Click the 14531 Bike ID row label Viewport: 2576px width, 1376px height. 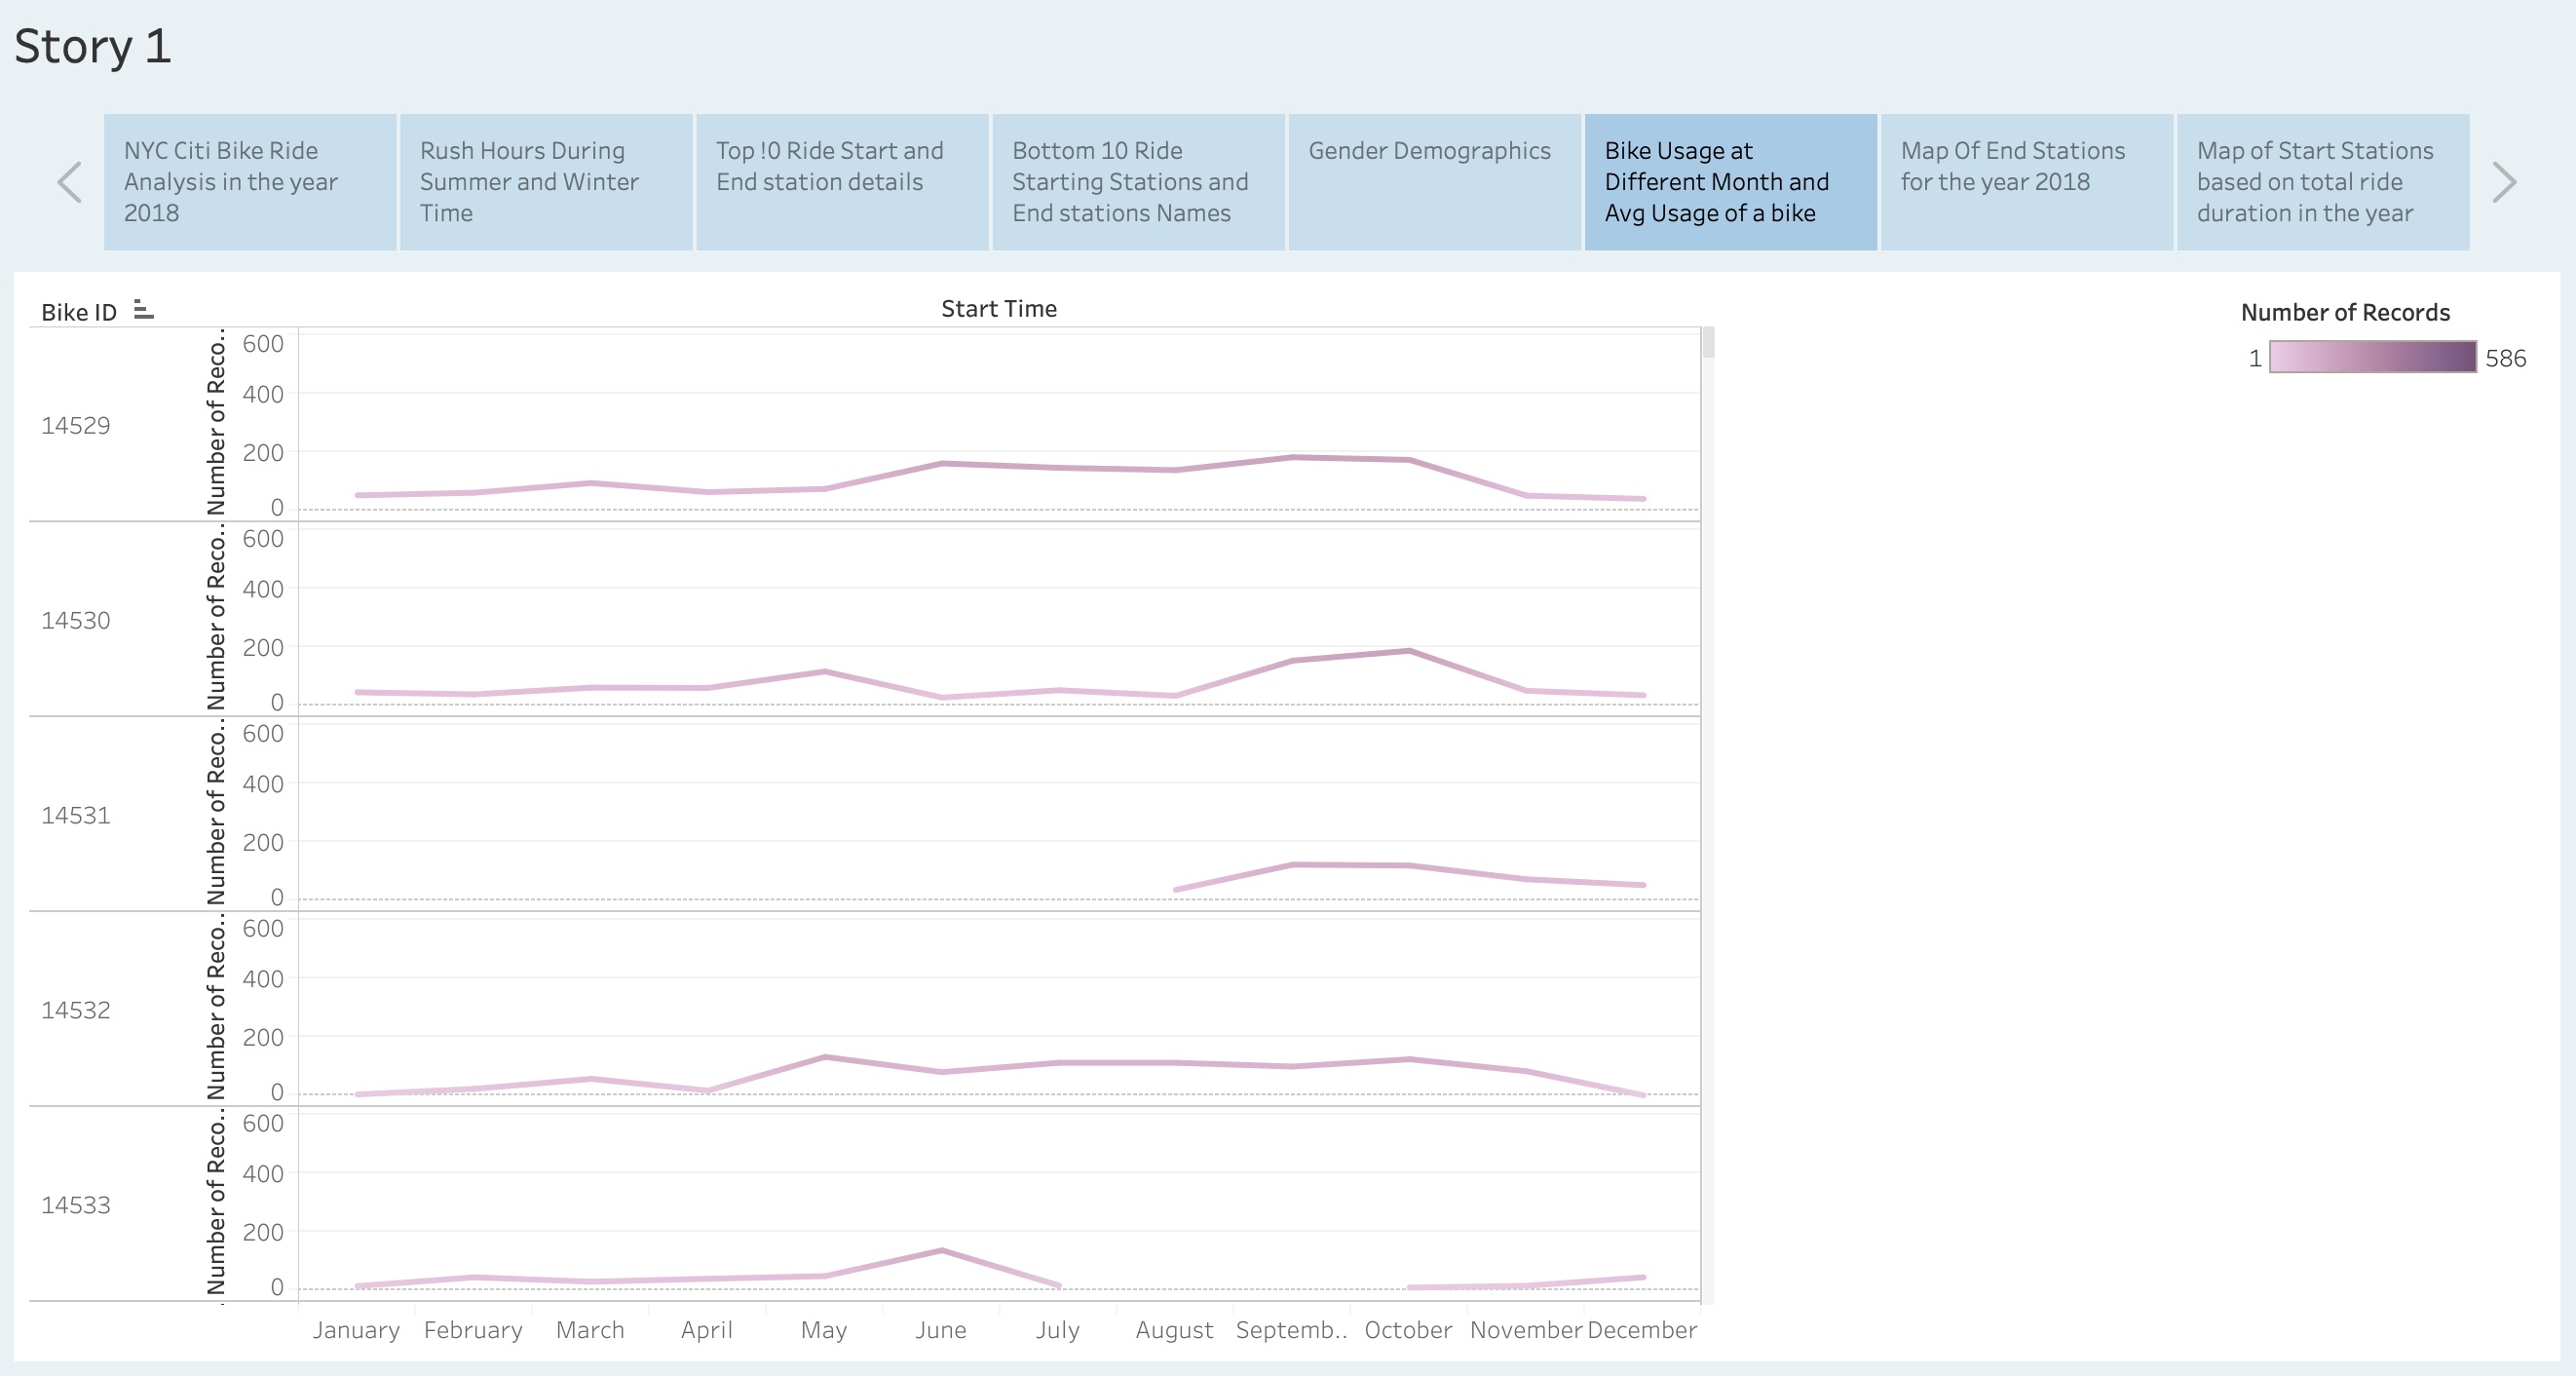pyautogui.click(x=75, y=816)
